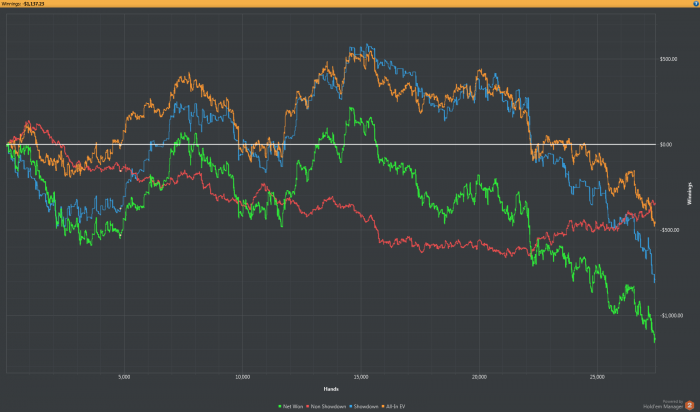
Task: Click the 15,000 hands x-axis label
Action: click(x=361, y=377)
